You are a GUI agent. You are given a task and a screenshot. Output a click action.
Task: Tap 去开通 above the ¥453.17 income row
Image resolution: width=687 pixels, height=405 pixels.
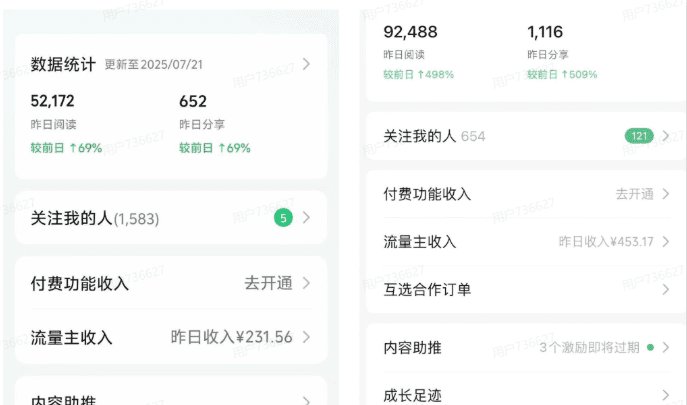634,194
